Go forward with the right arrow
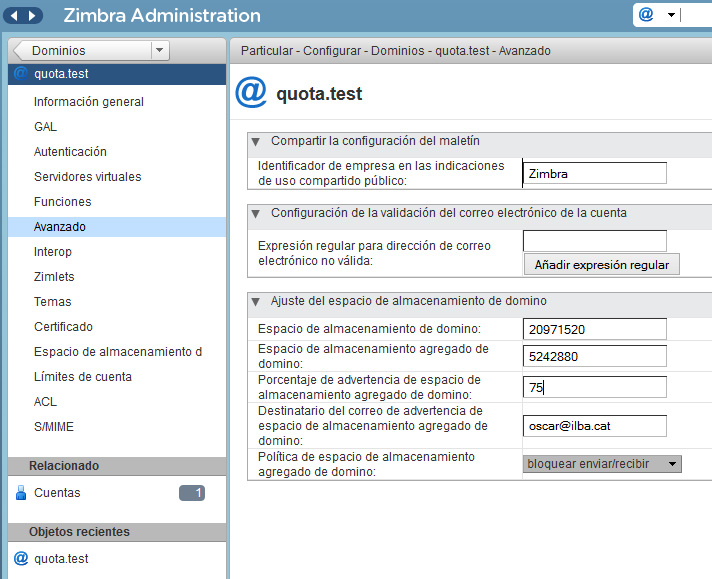This screenshot has height=579, width=712. pos(32,16)
